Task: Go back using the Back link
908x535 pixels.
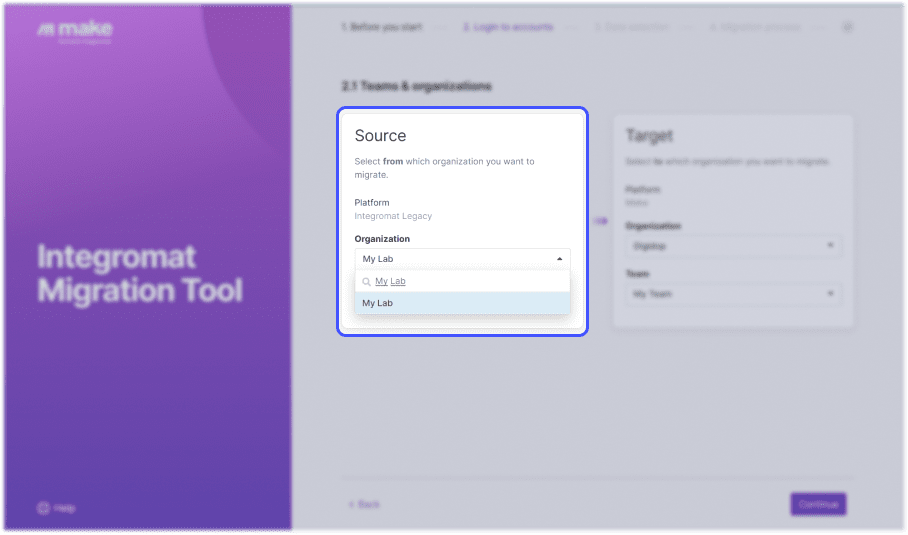Action: click(364, 505)
